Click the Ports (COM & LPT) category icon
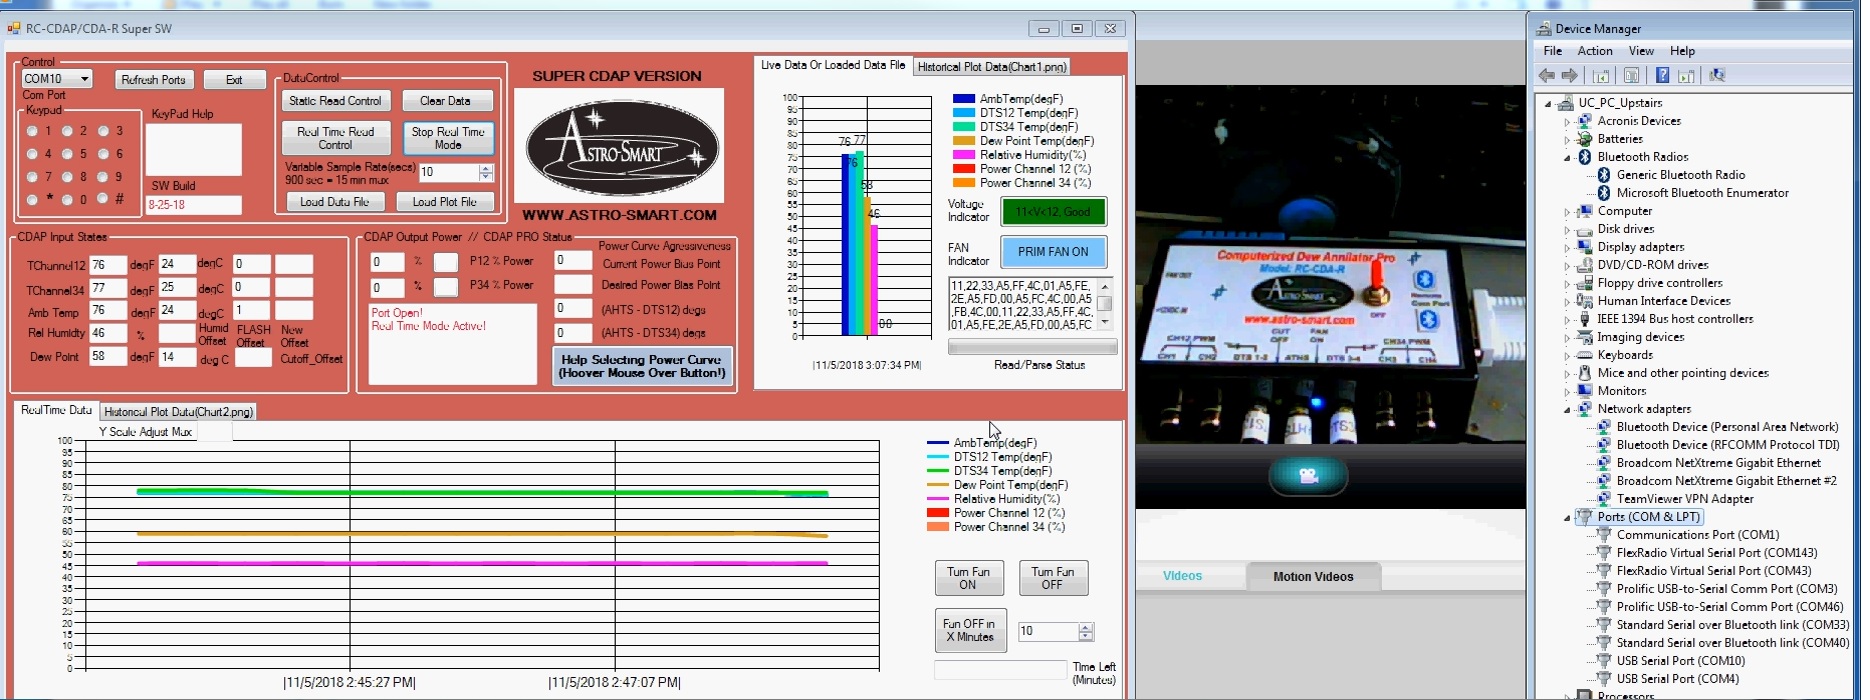The height and width of the screenshot is (700, 1870). coord(1584,517)
